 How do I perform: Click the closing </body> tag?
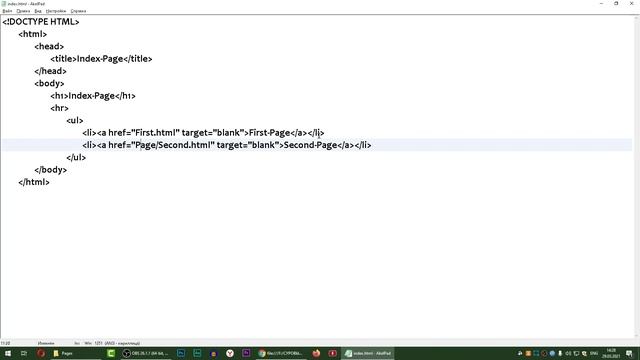tap(51, 170)
